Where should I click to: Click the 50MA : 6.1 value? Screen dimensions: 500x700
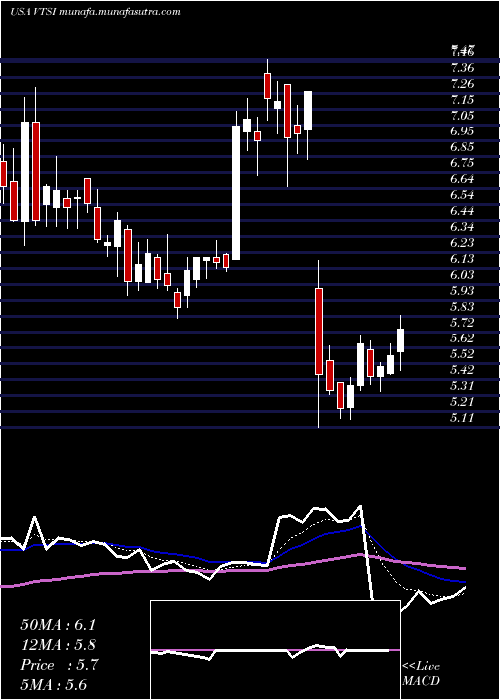coord(58,625)
